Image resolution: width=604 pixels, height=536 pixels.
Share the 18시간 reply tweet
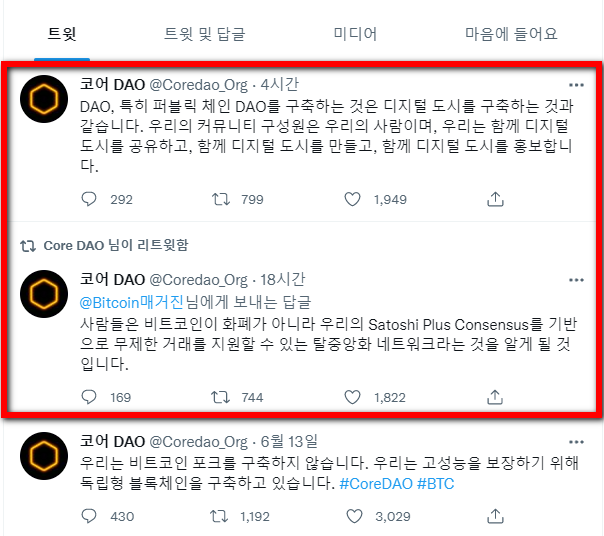pos(495,397)
